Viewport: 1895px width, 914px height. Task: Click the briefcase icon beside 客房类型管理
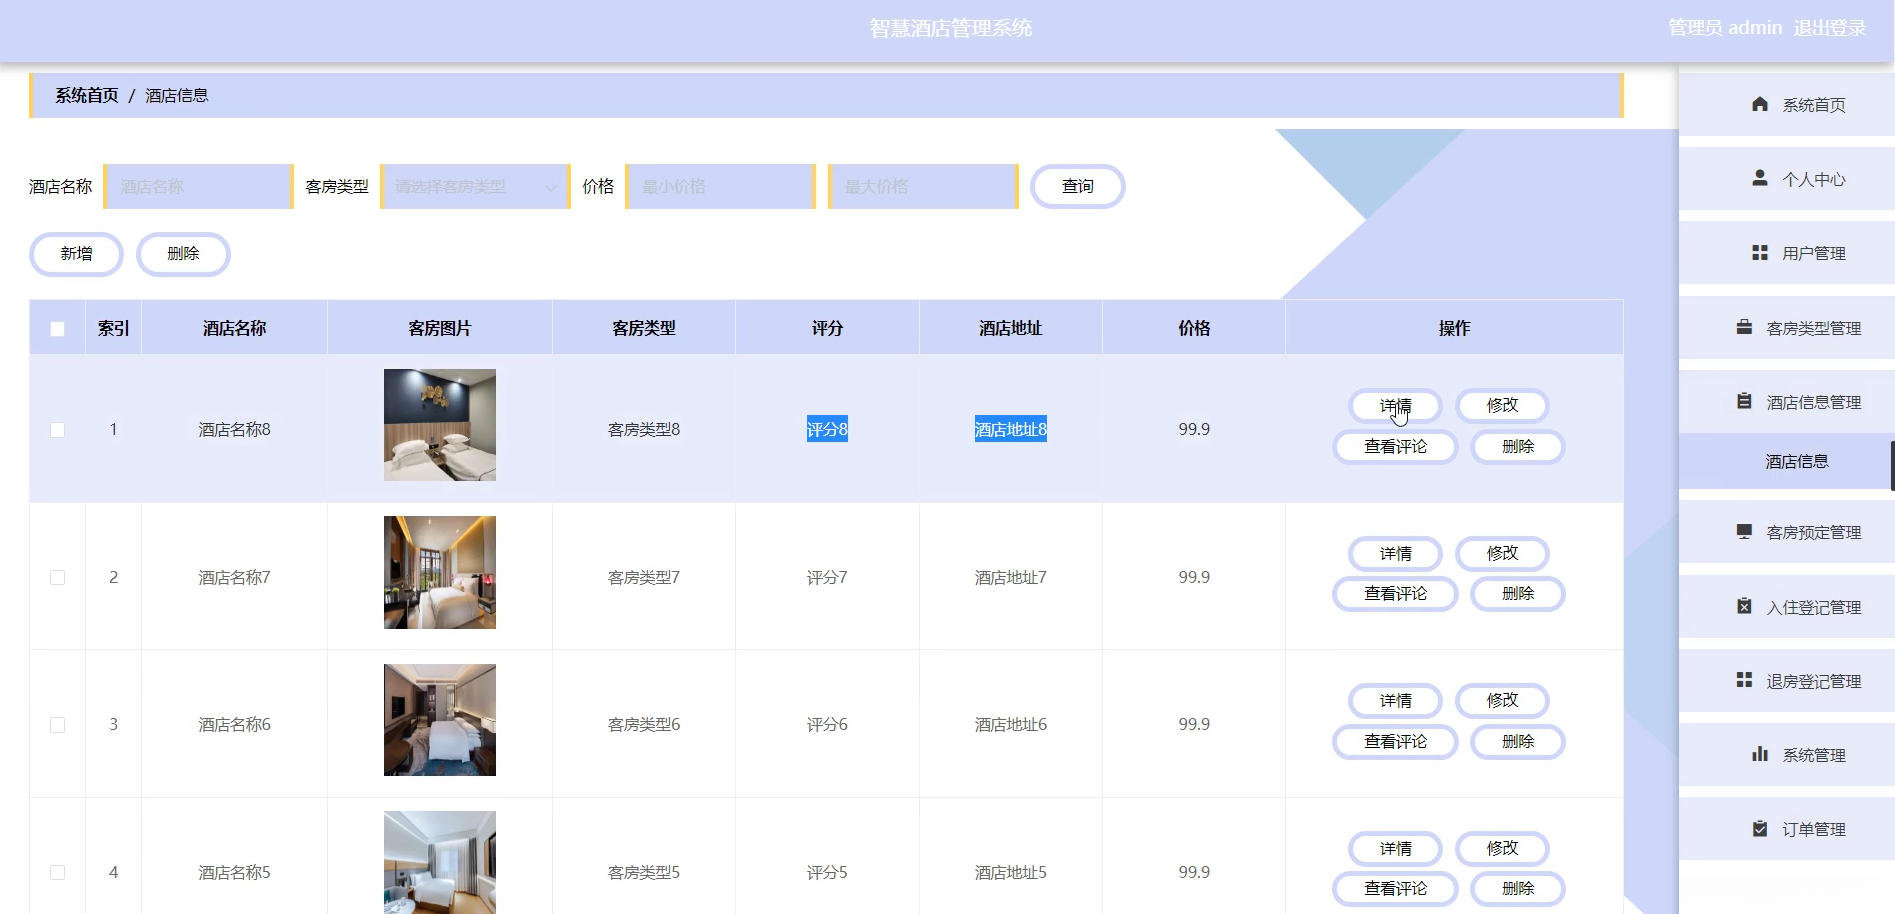[x=1744, y=327]
